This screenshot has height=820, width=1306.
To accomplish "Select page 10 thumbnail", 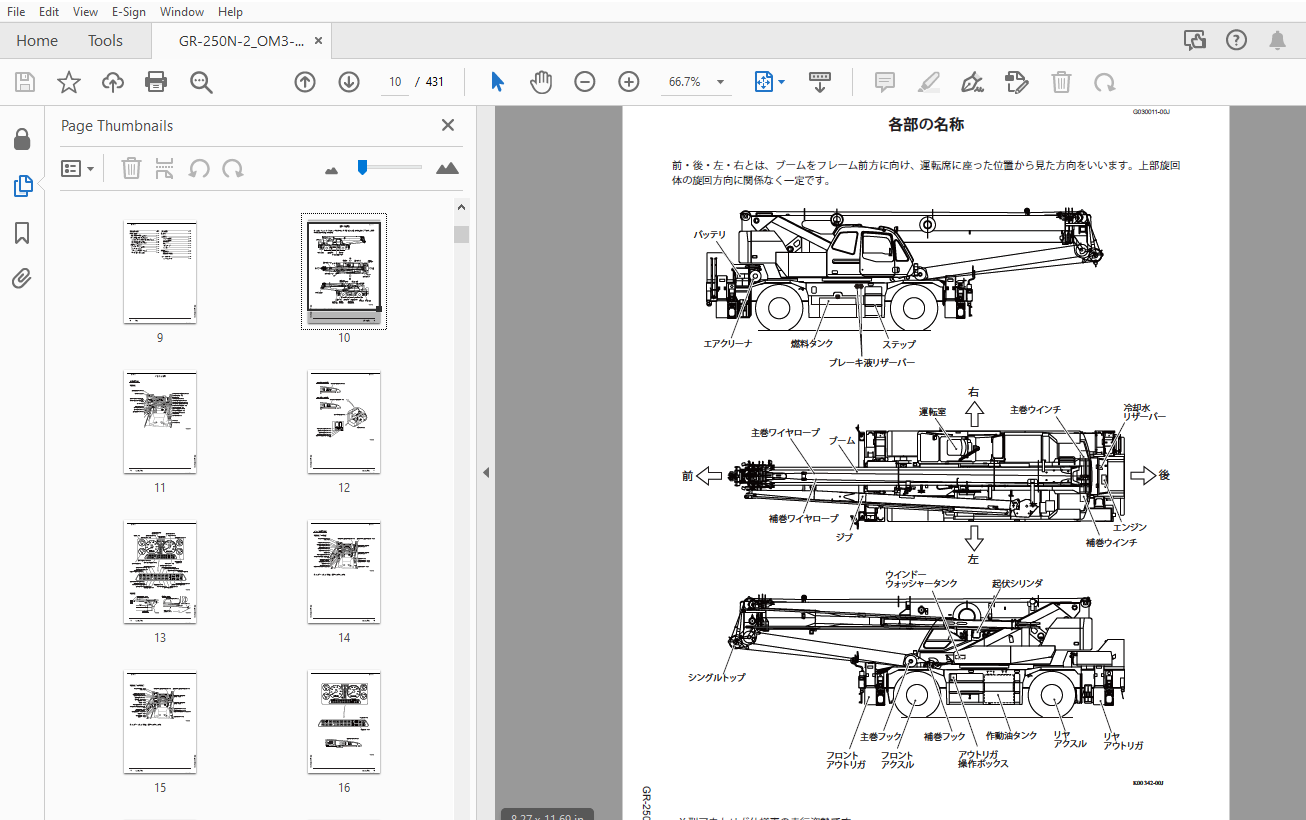I will coord(344,272).
